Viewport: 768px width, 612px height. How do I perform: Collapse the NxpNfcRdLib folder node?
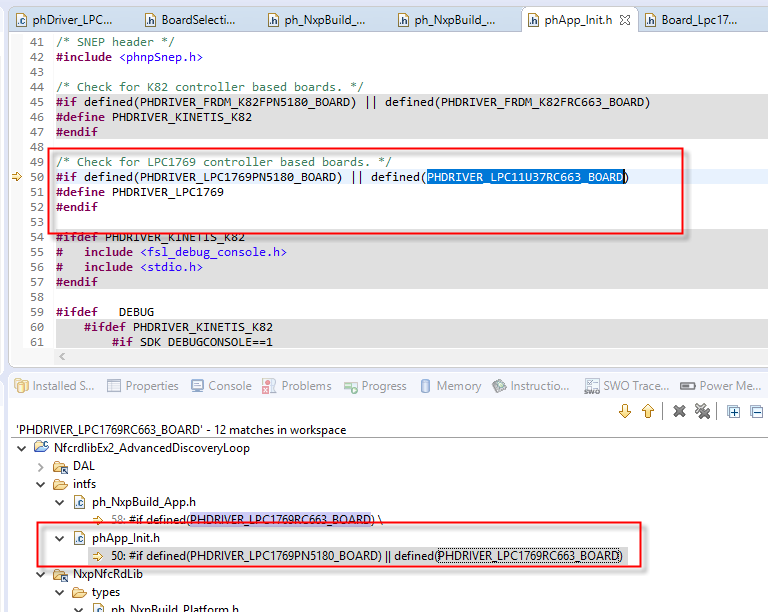pyautogui.click(x=41, y=574)
